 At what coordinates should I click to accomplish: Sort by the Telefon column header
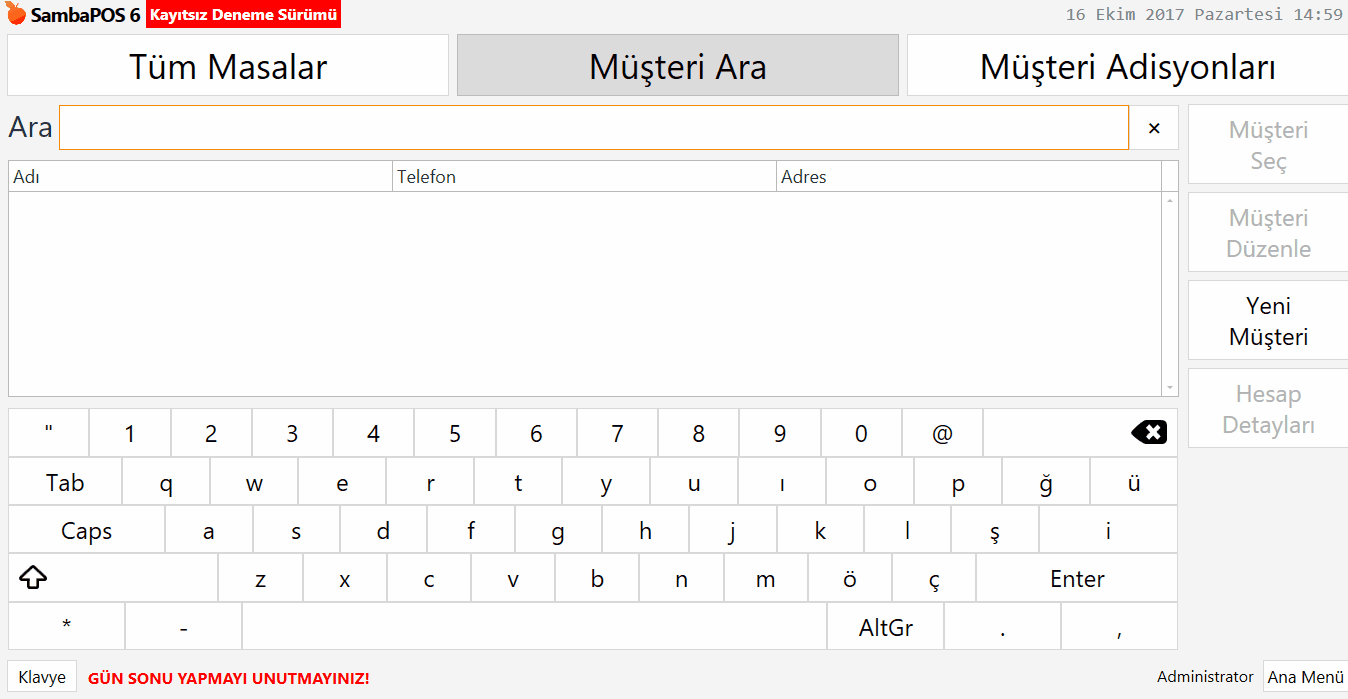coord(584,177)
